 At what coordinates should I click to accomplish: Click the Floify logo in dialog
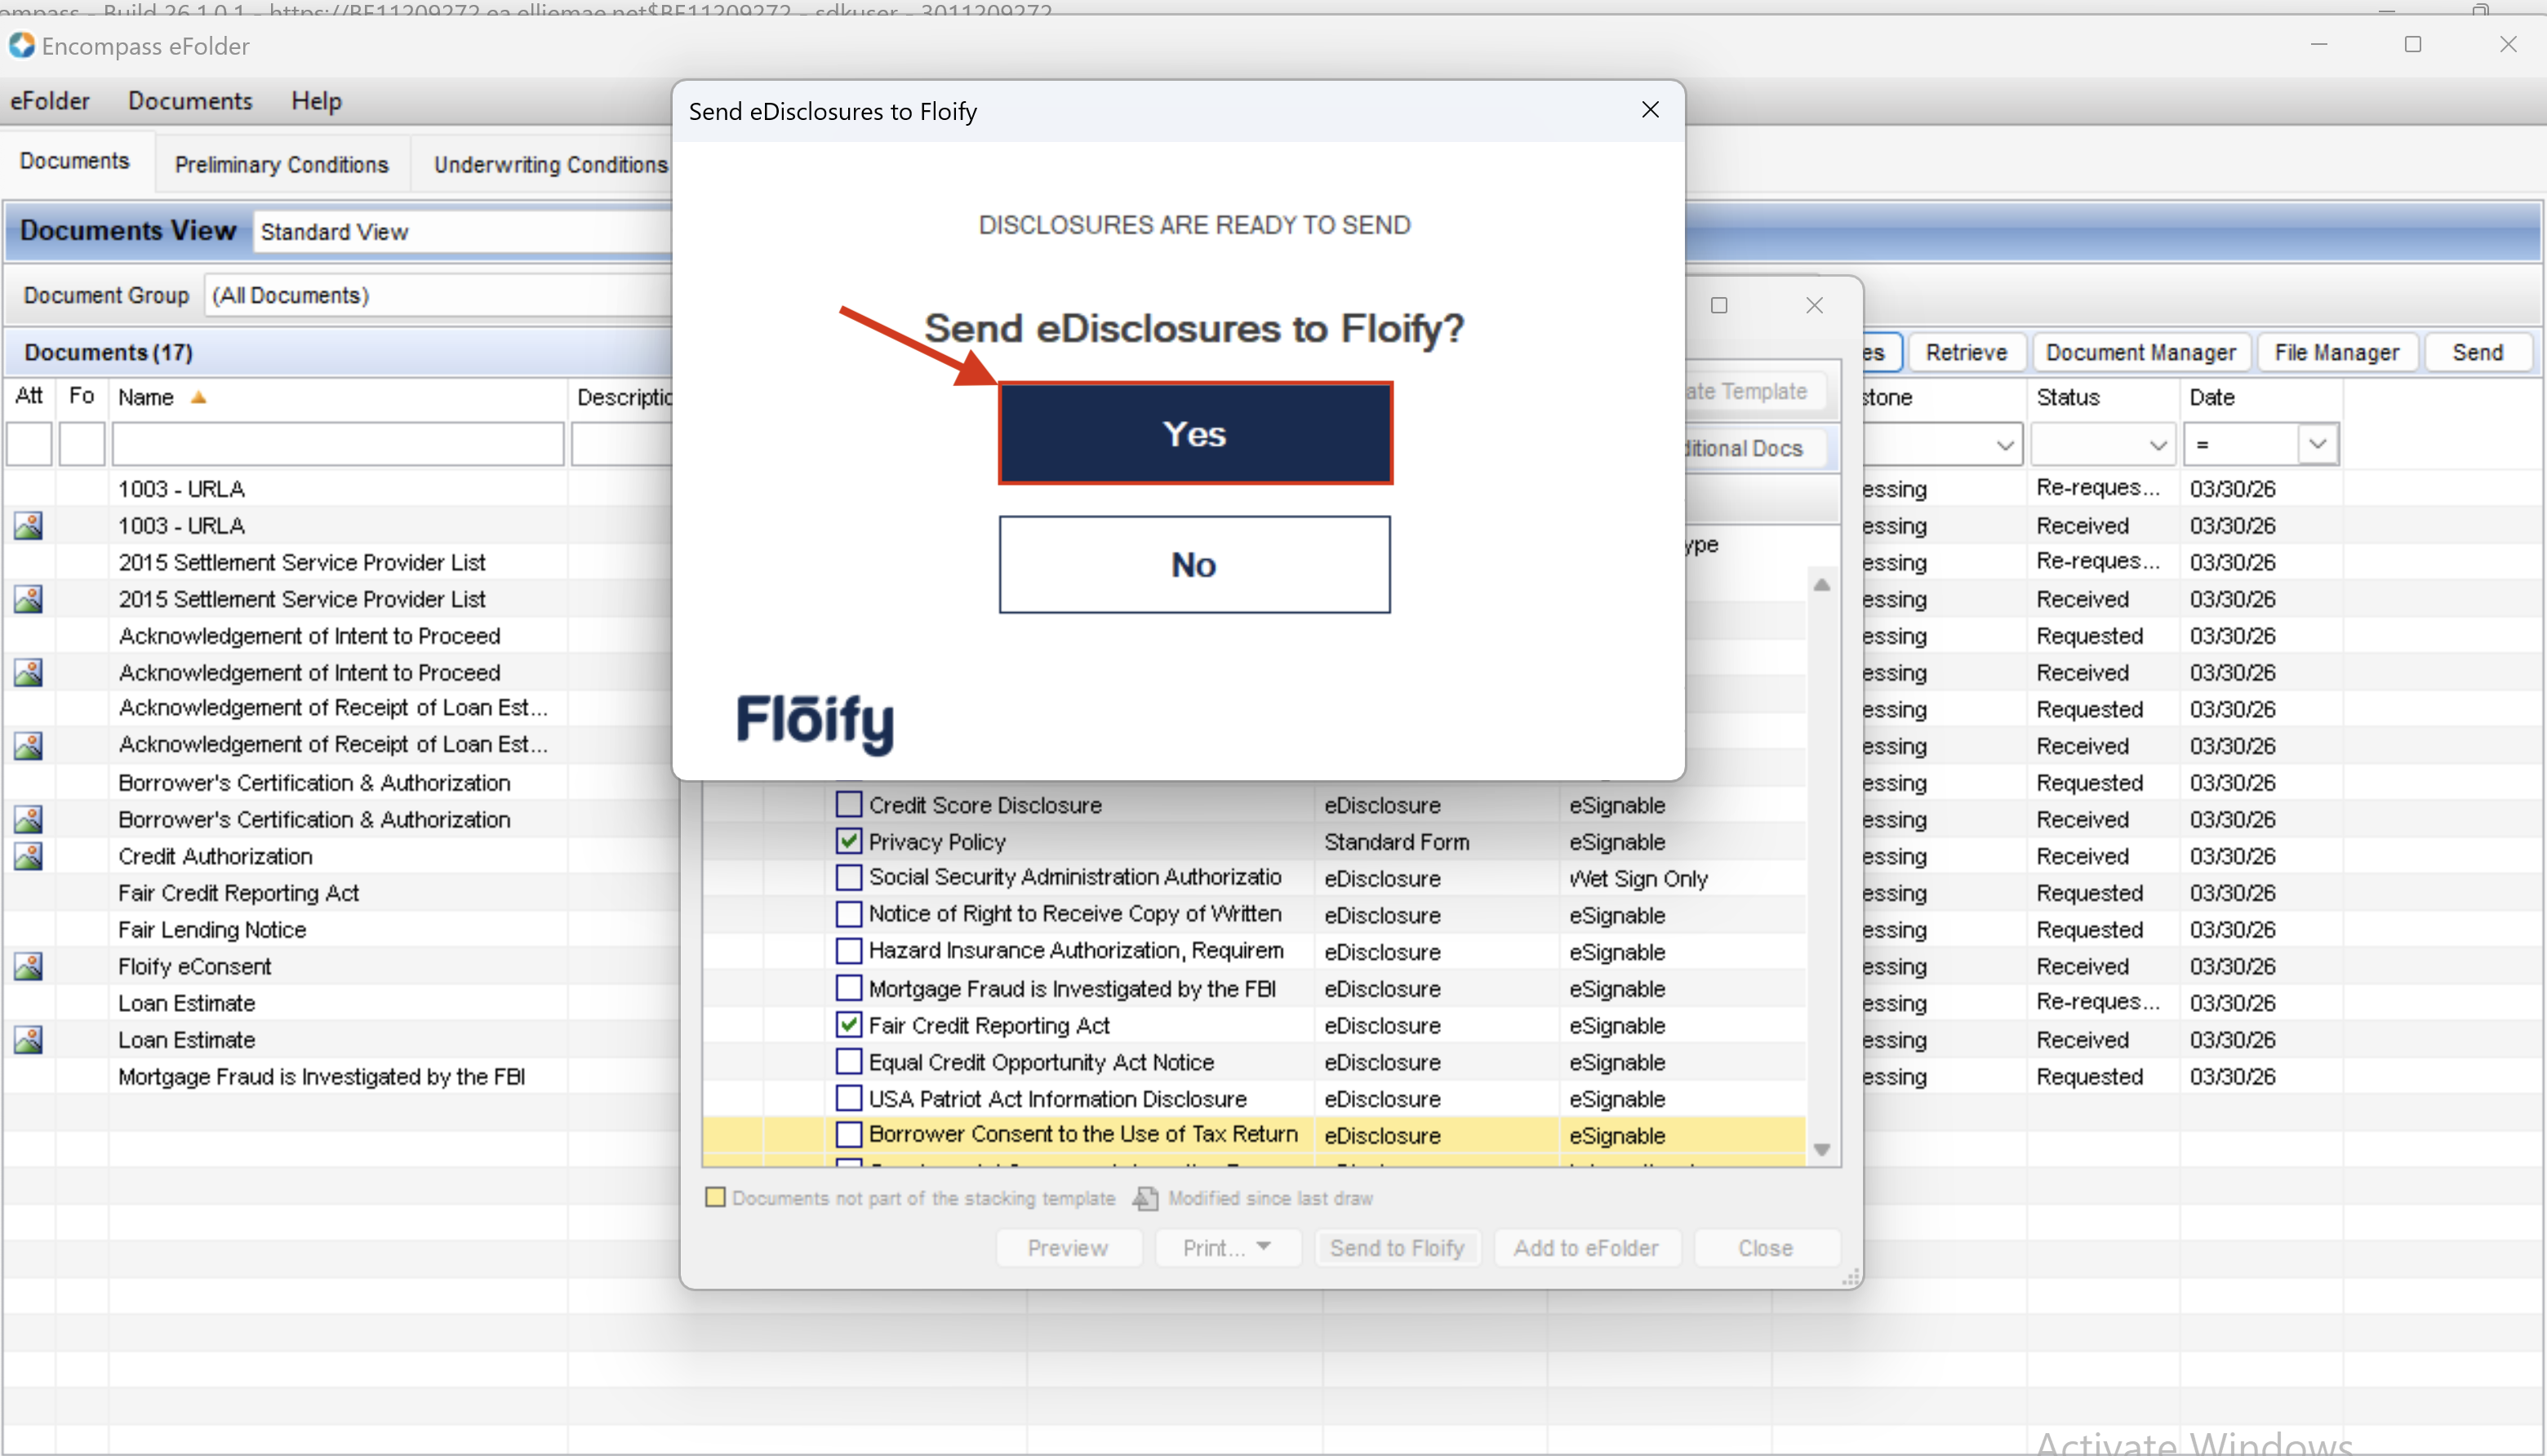click(815, 721)
